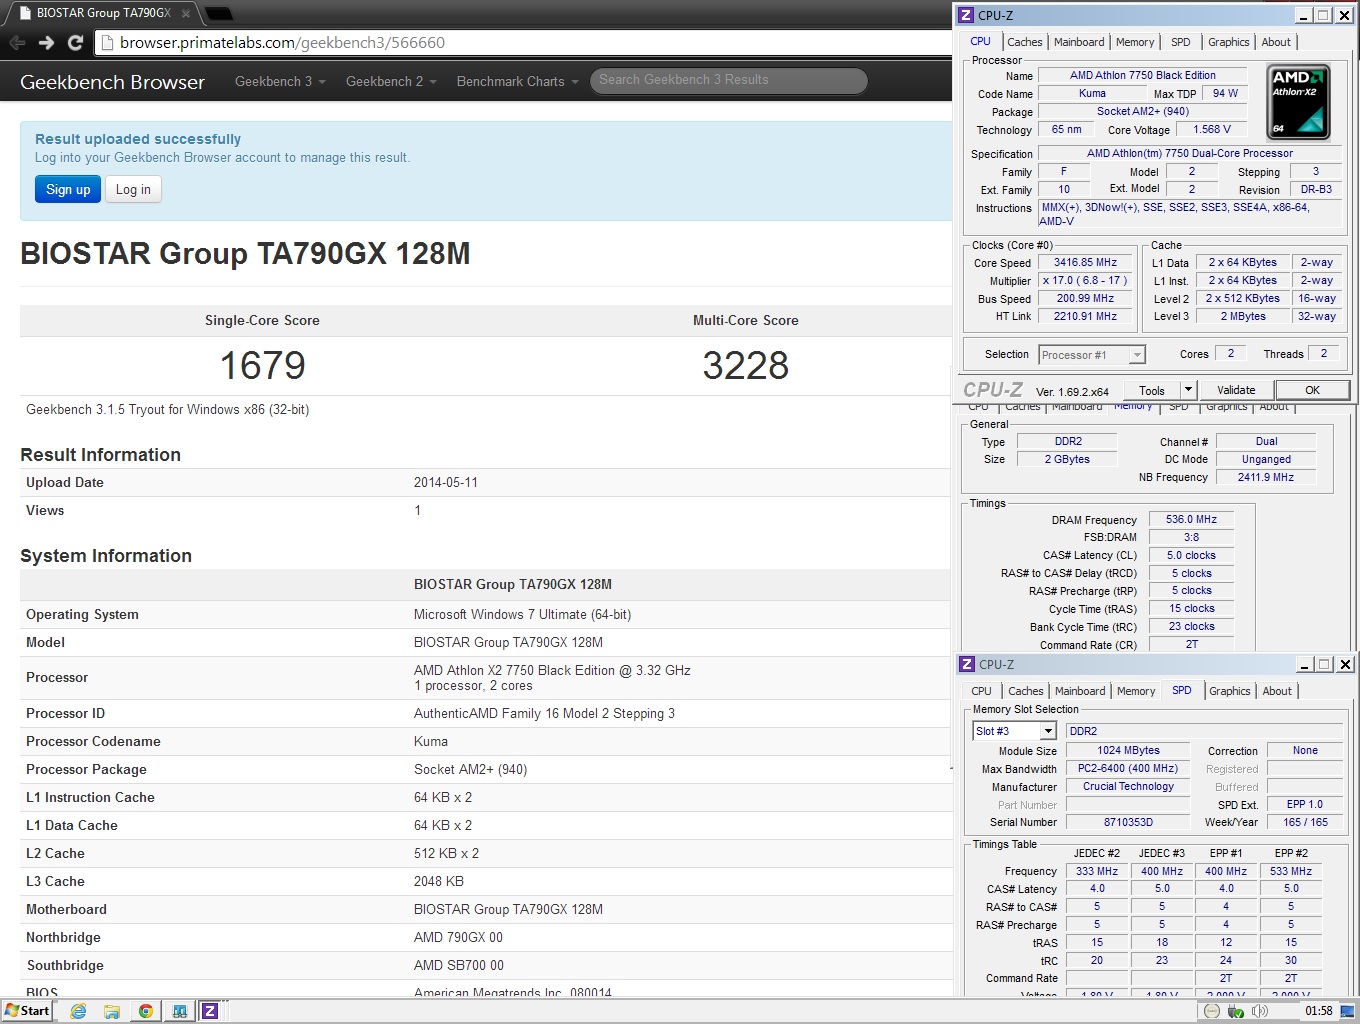Select SPD tab in top CPU-Z window

[1181, 42]
